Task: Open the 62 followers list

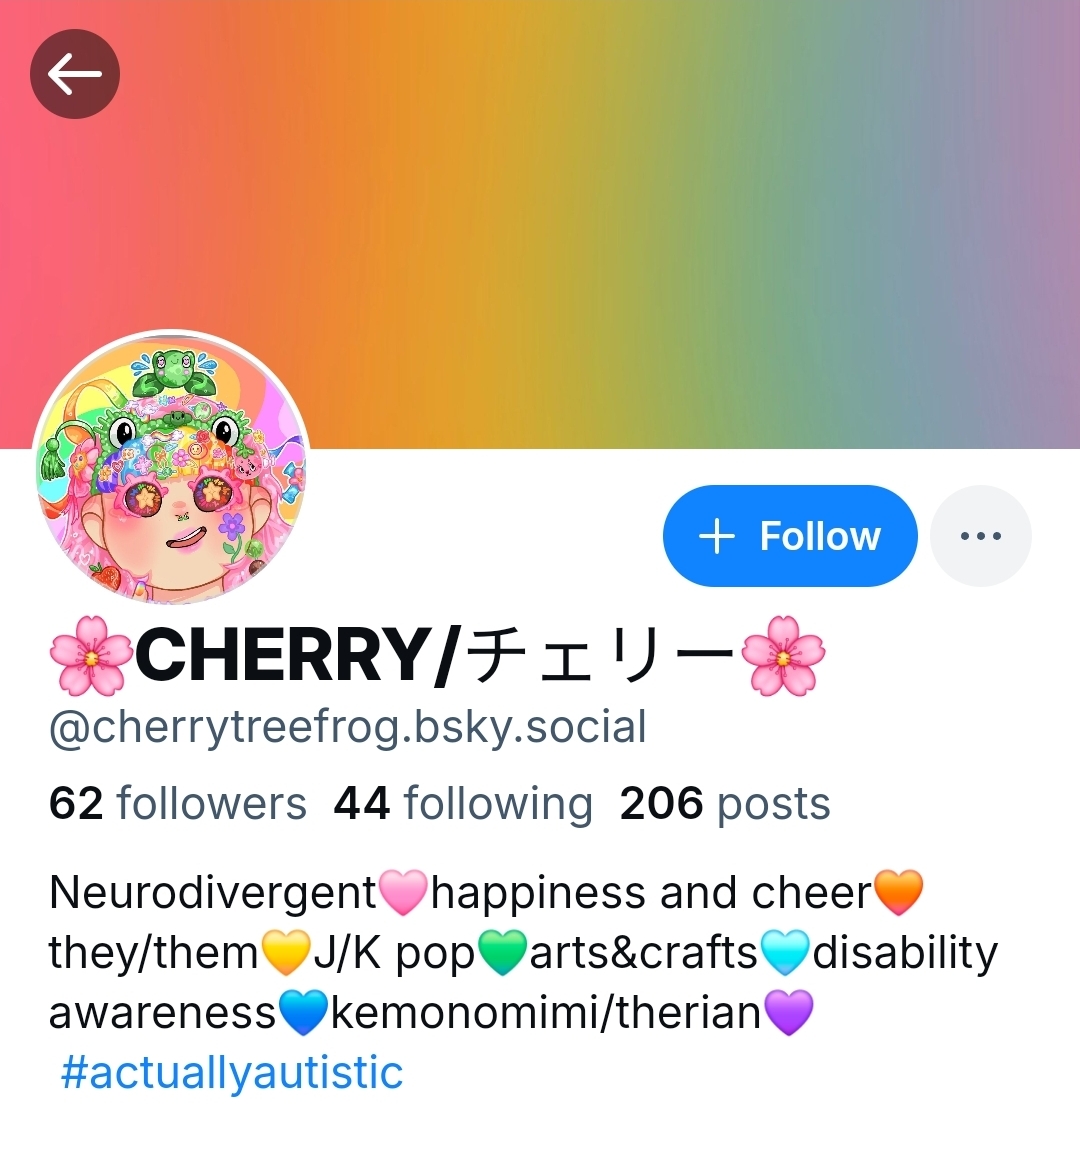Action: 177,803
